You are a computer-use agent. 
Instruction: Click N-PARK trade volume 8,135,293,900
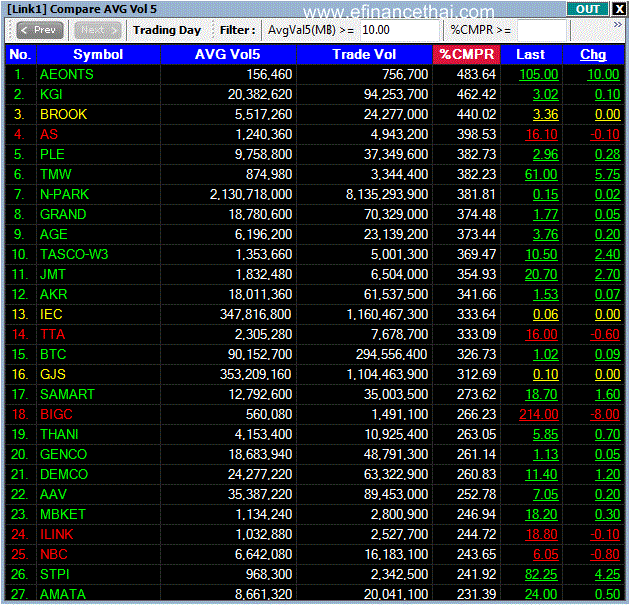pos(387,194)
